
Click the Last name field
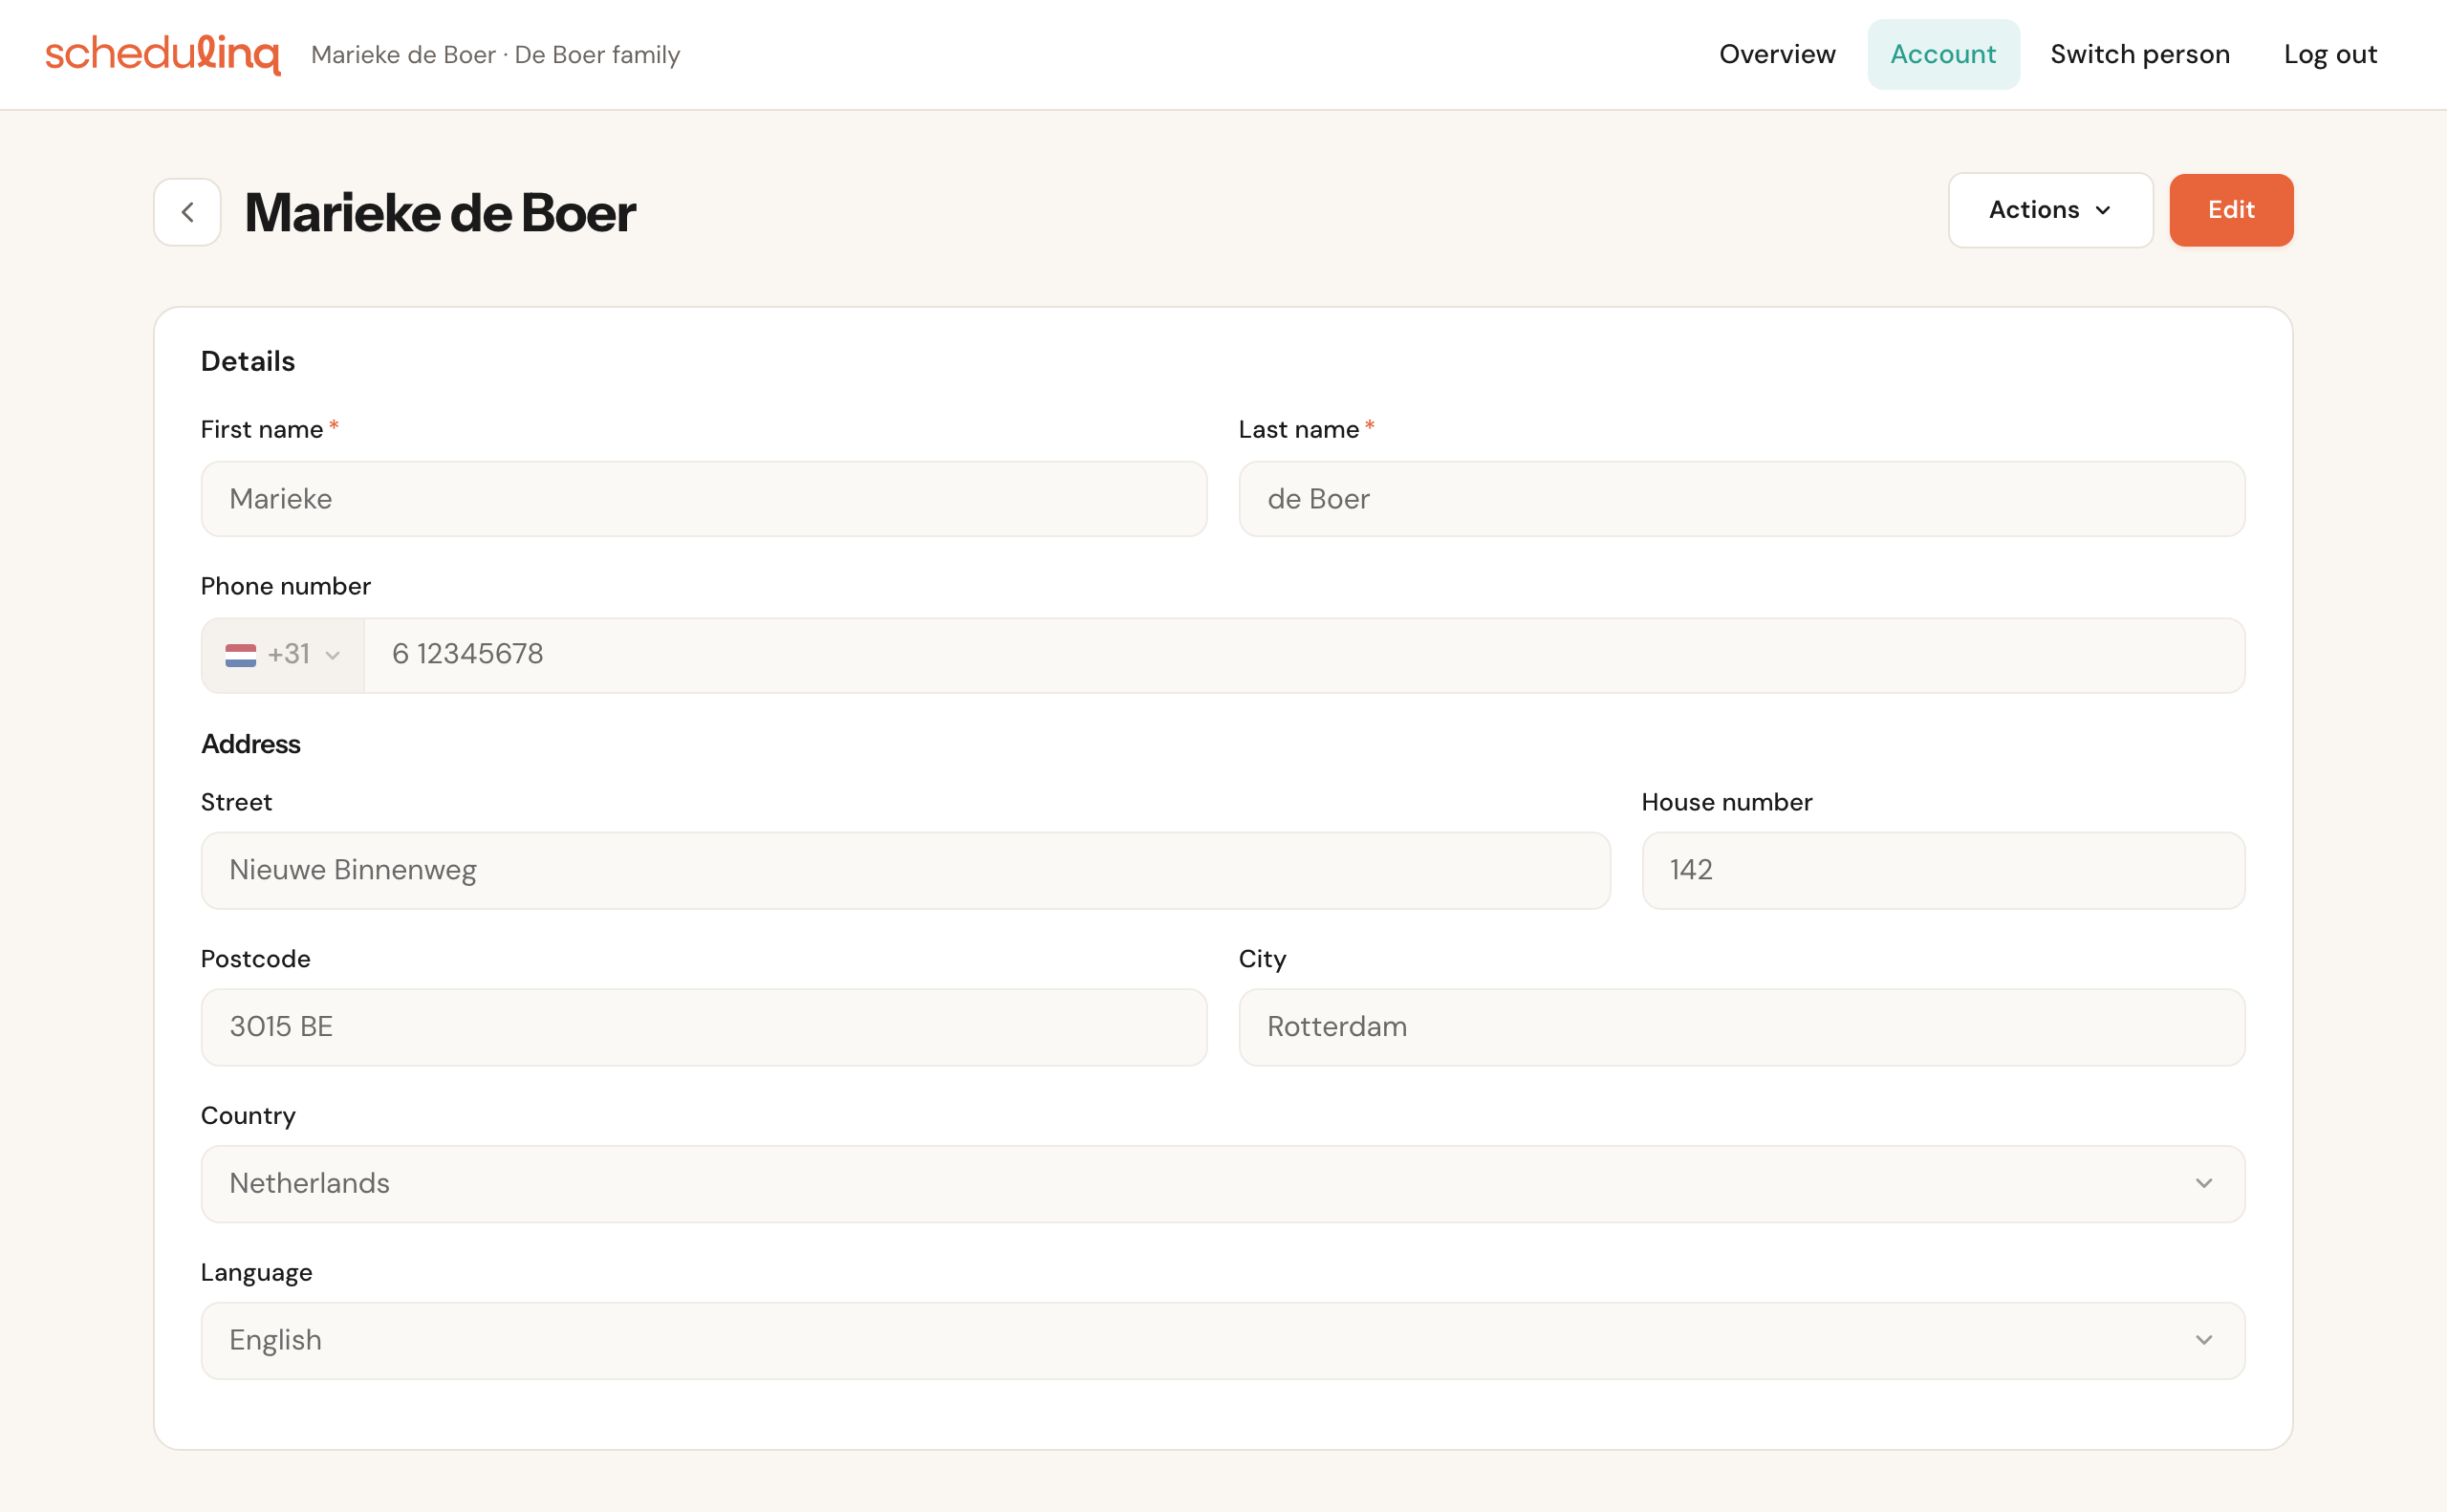point(1742,499)
